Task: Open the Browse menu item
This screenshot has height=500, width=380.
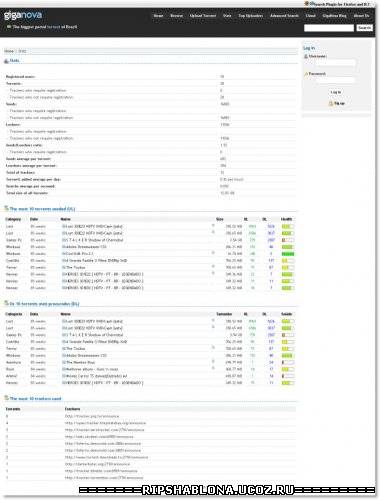Action: [x=176, y=16]
